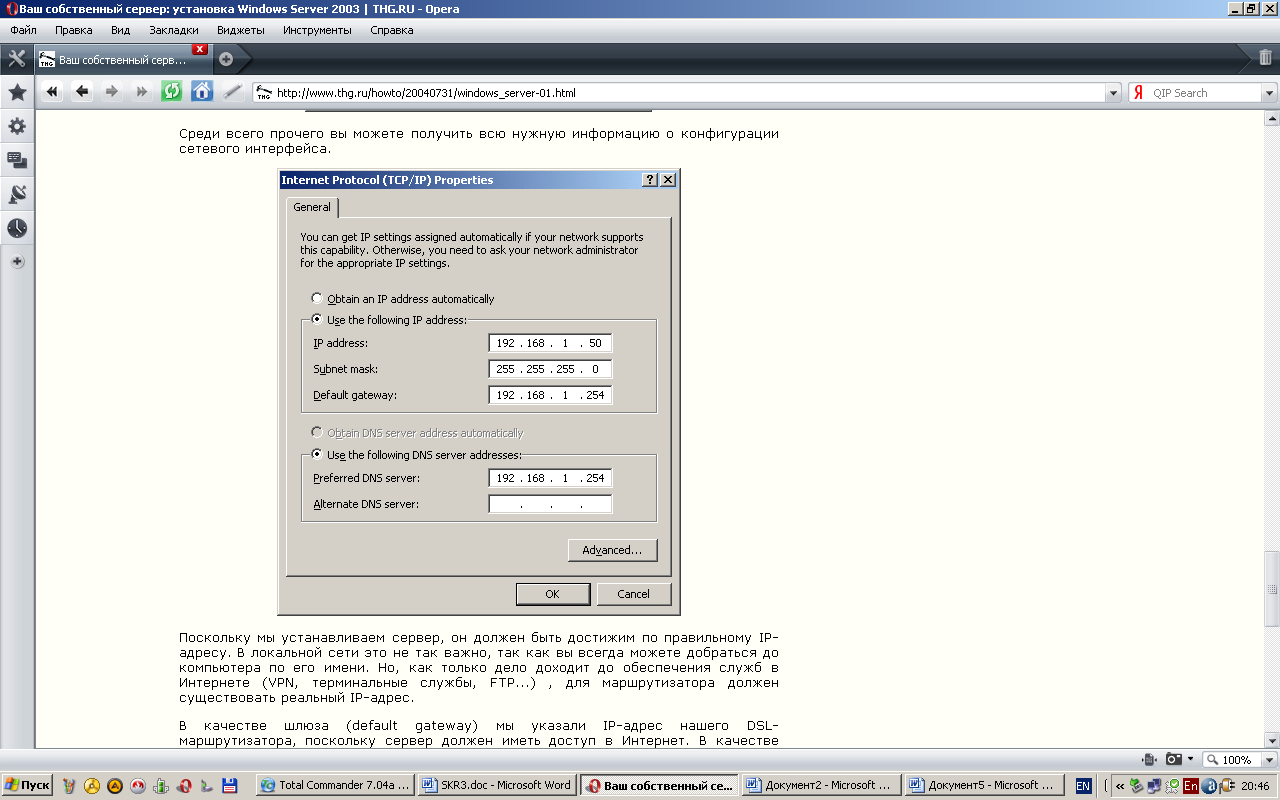Expand the address bar URL dropdown

click(1113, 93)
